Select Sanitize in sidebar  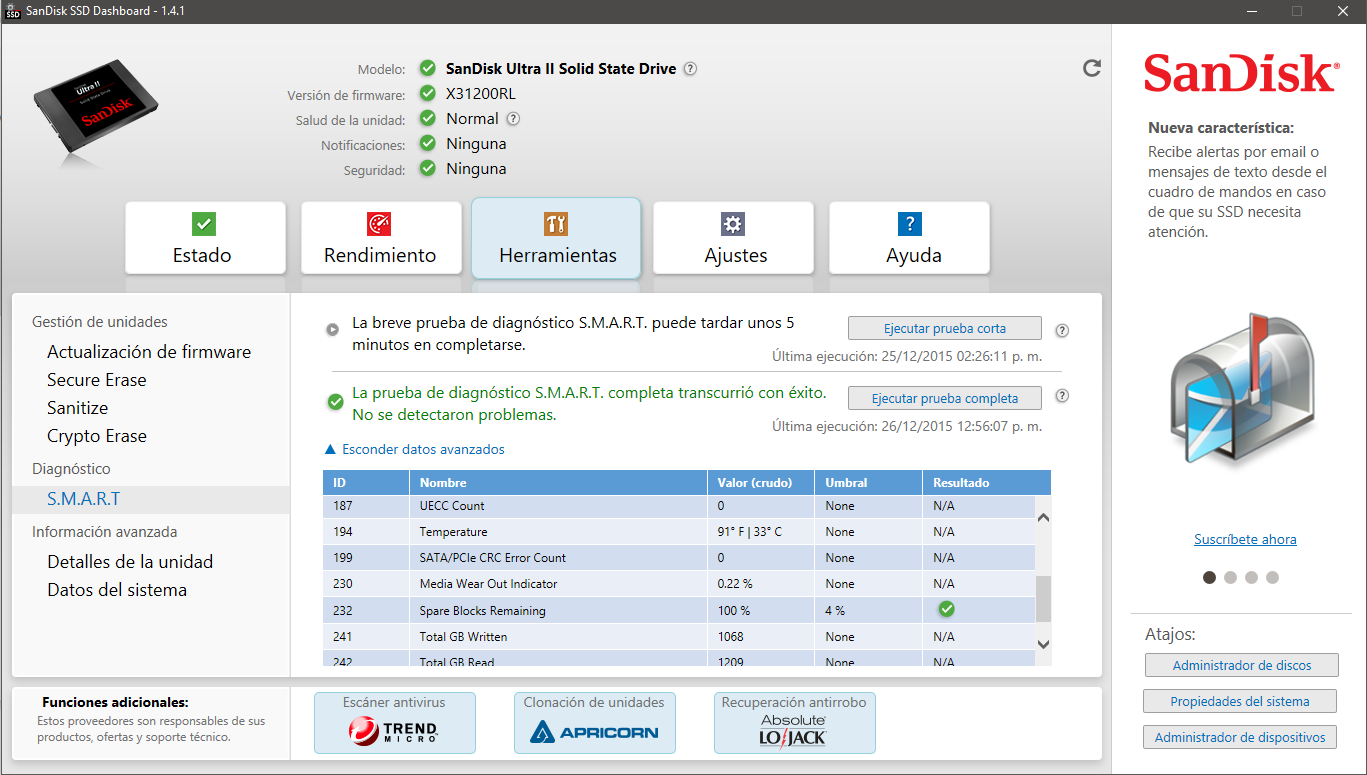click(x=78, y=408)
